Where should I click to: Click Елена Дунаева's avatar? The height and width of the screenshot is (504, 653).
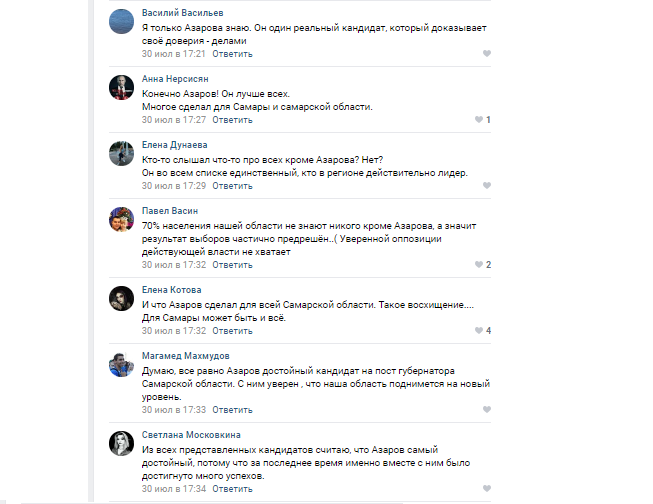121,153
